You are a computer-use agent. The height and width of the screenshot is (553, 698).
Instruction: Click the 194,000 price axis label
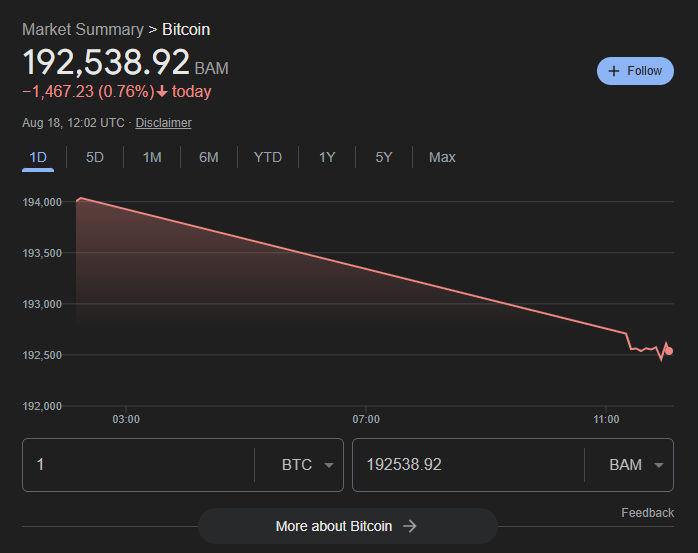click(42, 202)
